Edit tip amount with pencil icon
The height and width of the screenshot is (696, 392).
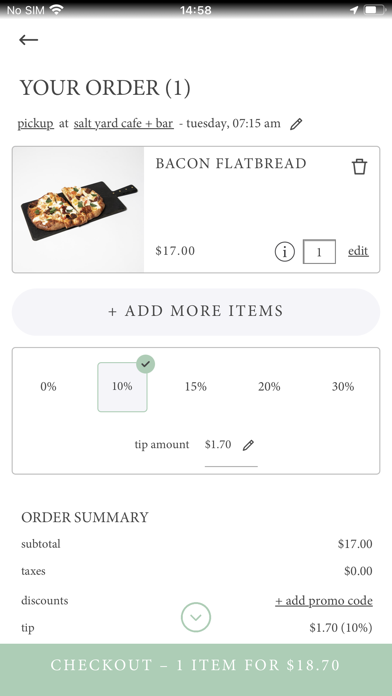(x=248, y=445)
